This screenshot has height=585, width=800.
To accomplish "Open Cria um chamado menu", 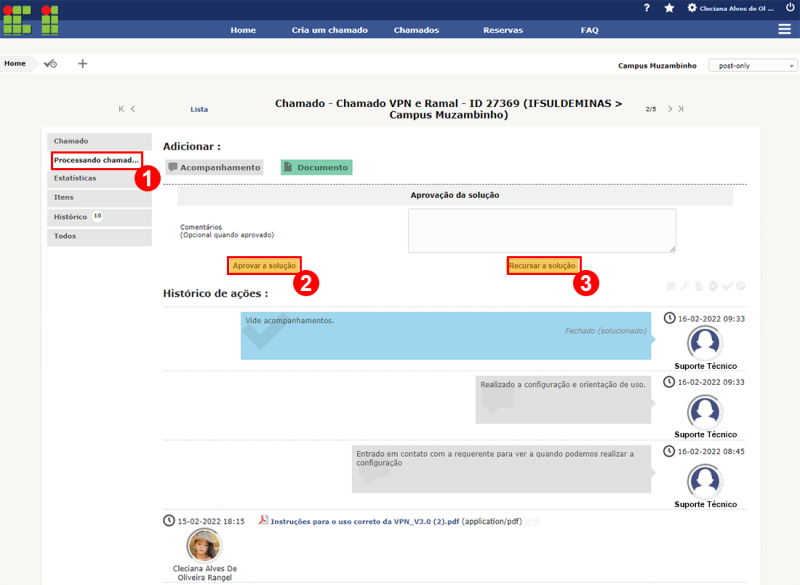I will coord(330,30).
